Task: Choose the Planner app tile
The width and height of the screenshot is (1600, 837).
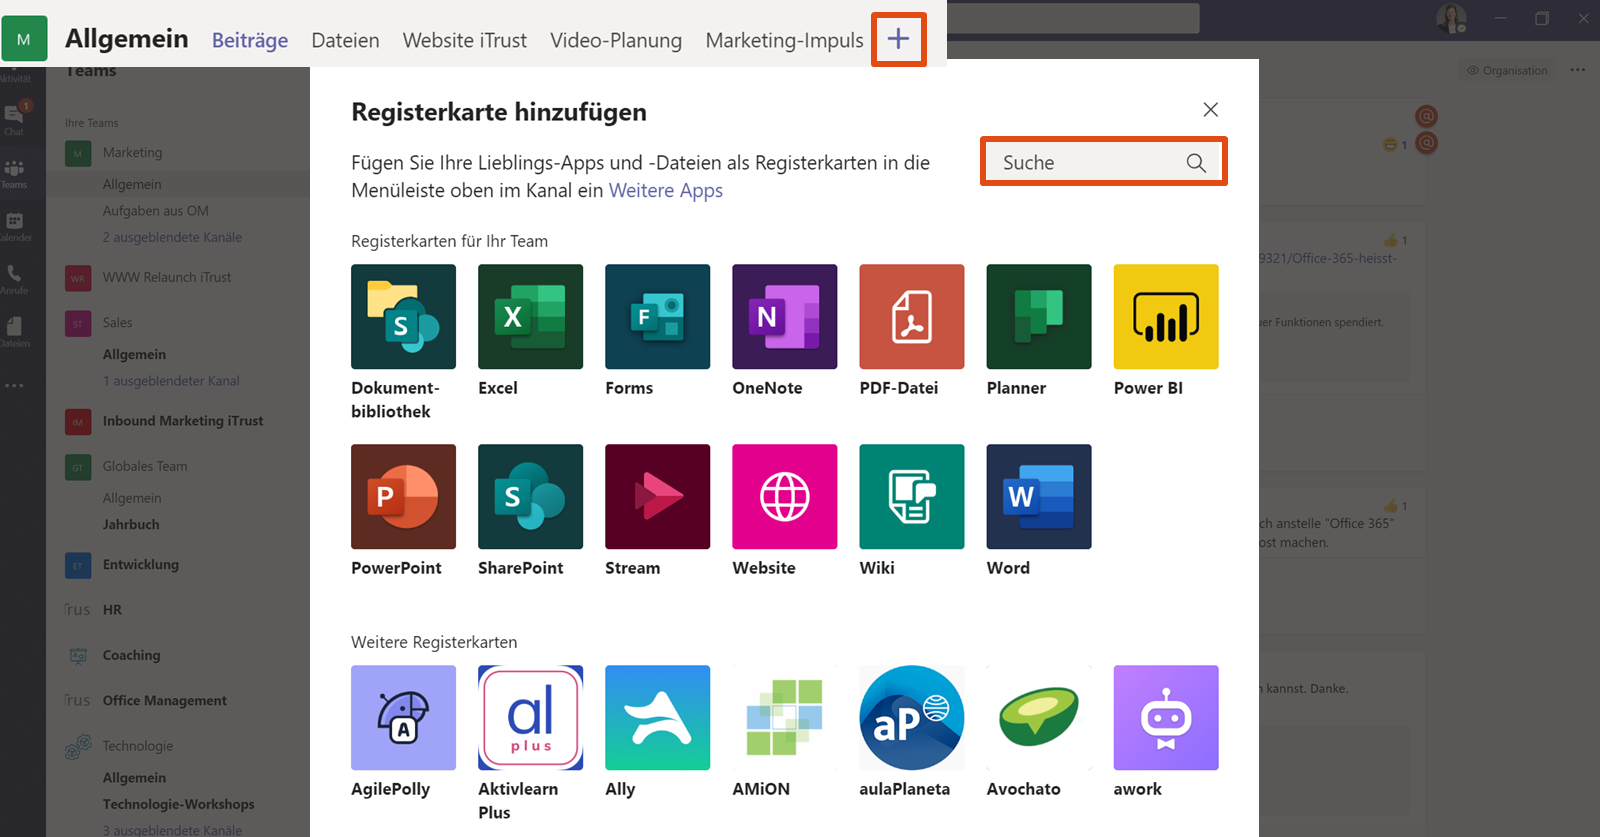Action: click(1038, 317)
